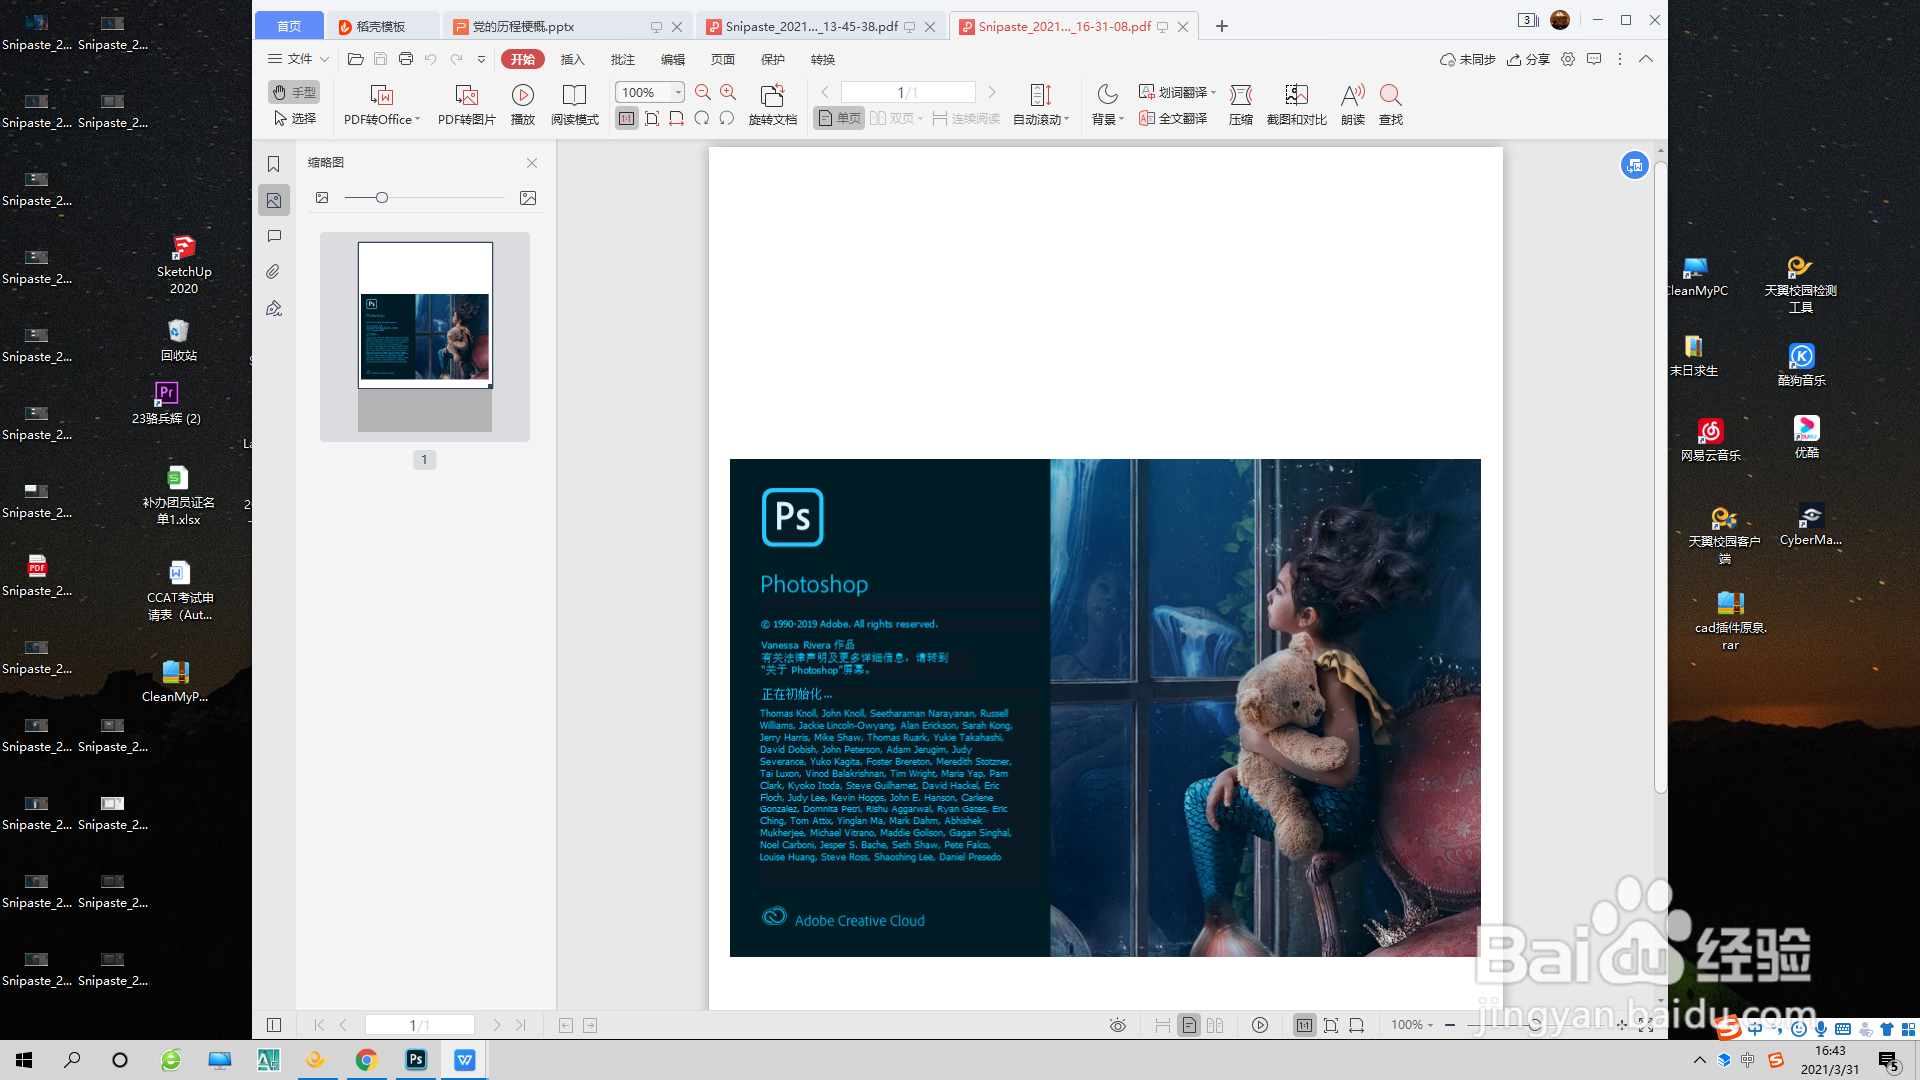Screen dimensions: 1920x1080
Task: Click the print icon in quick toolbar
Action: click(405, 59)
